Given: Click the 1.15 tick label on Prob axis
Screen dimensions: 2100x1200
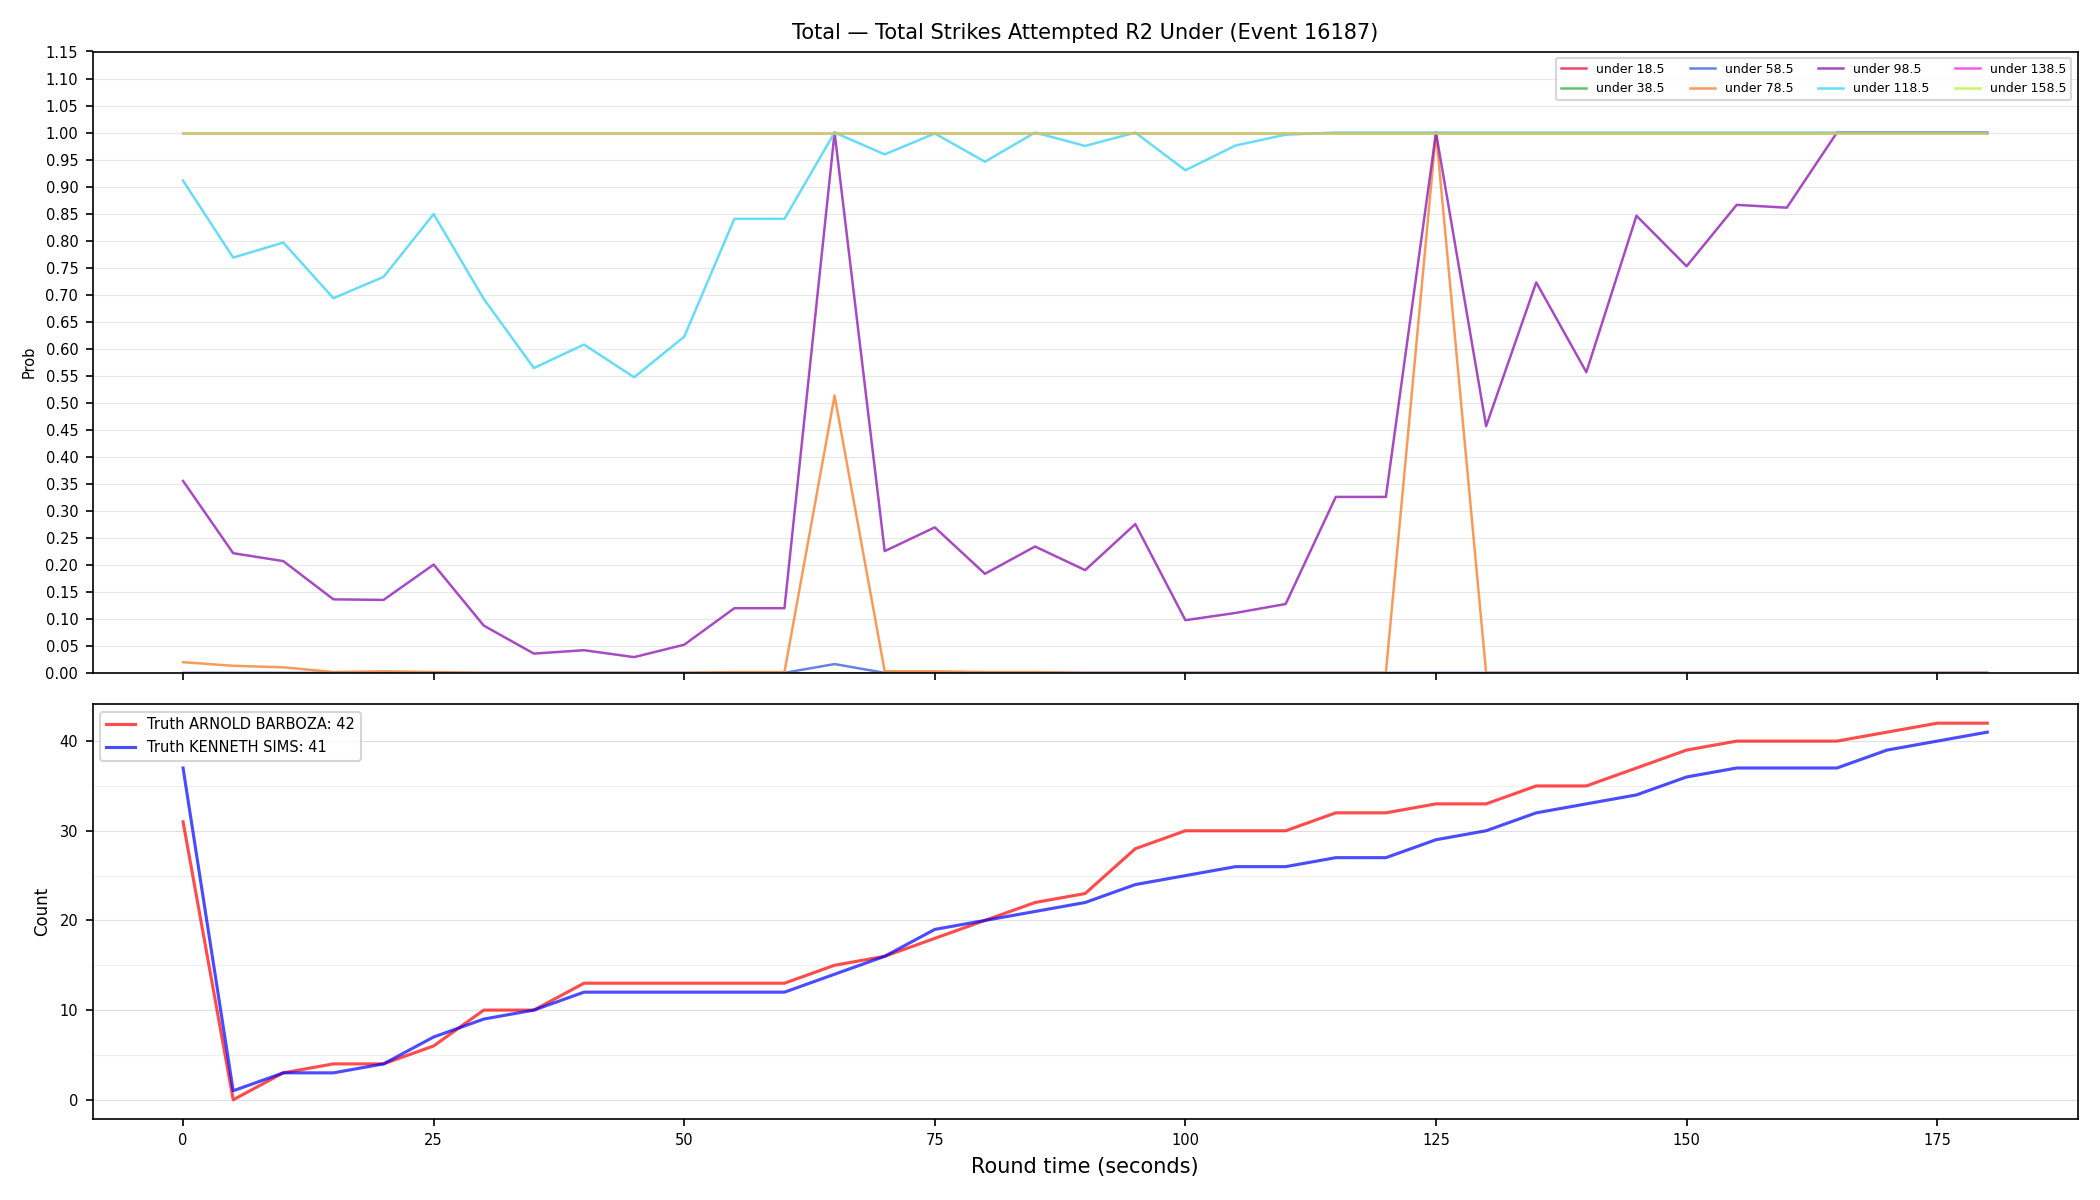Looking at the screenshot, I should [62, 53].
